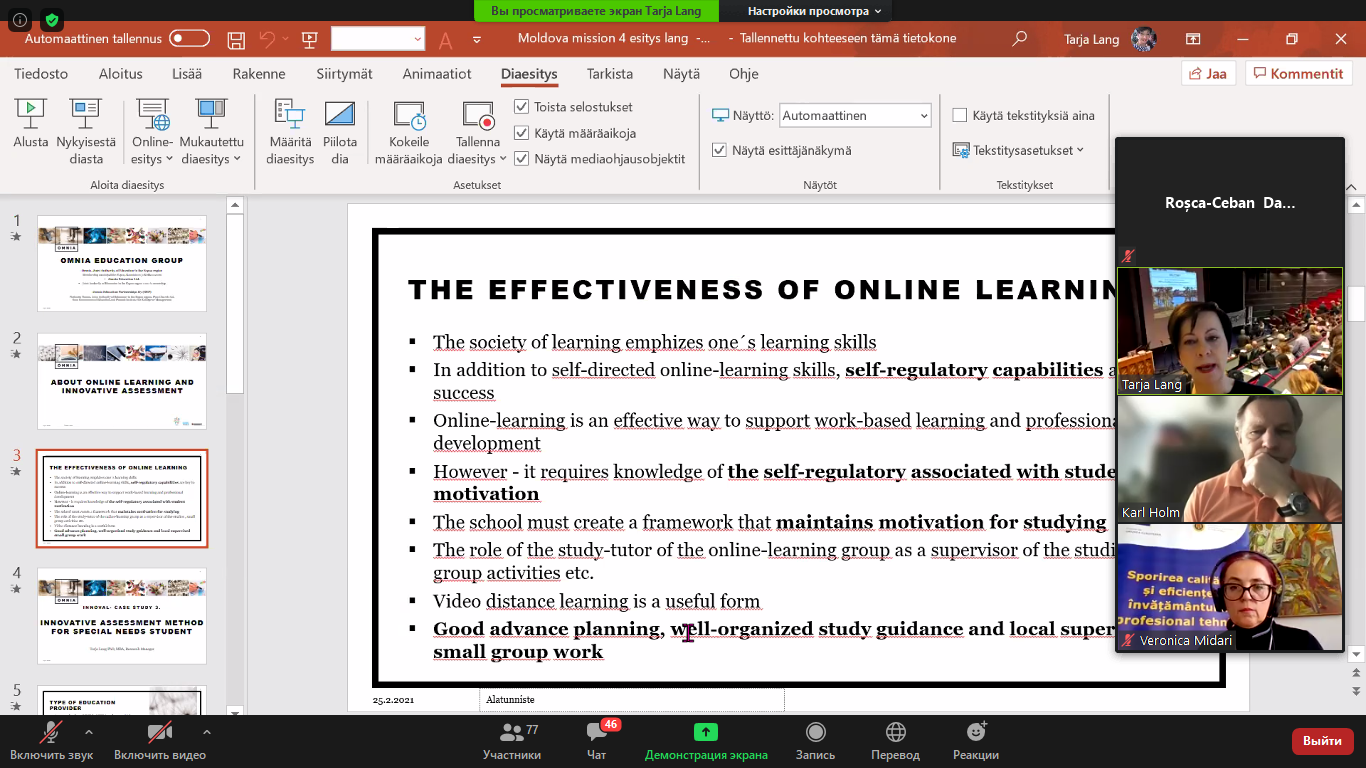The image size is (1366, 768).
Task: Click the Piilota dia icon
Action: point(340,115)
